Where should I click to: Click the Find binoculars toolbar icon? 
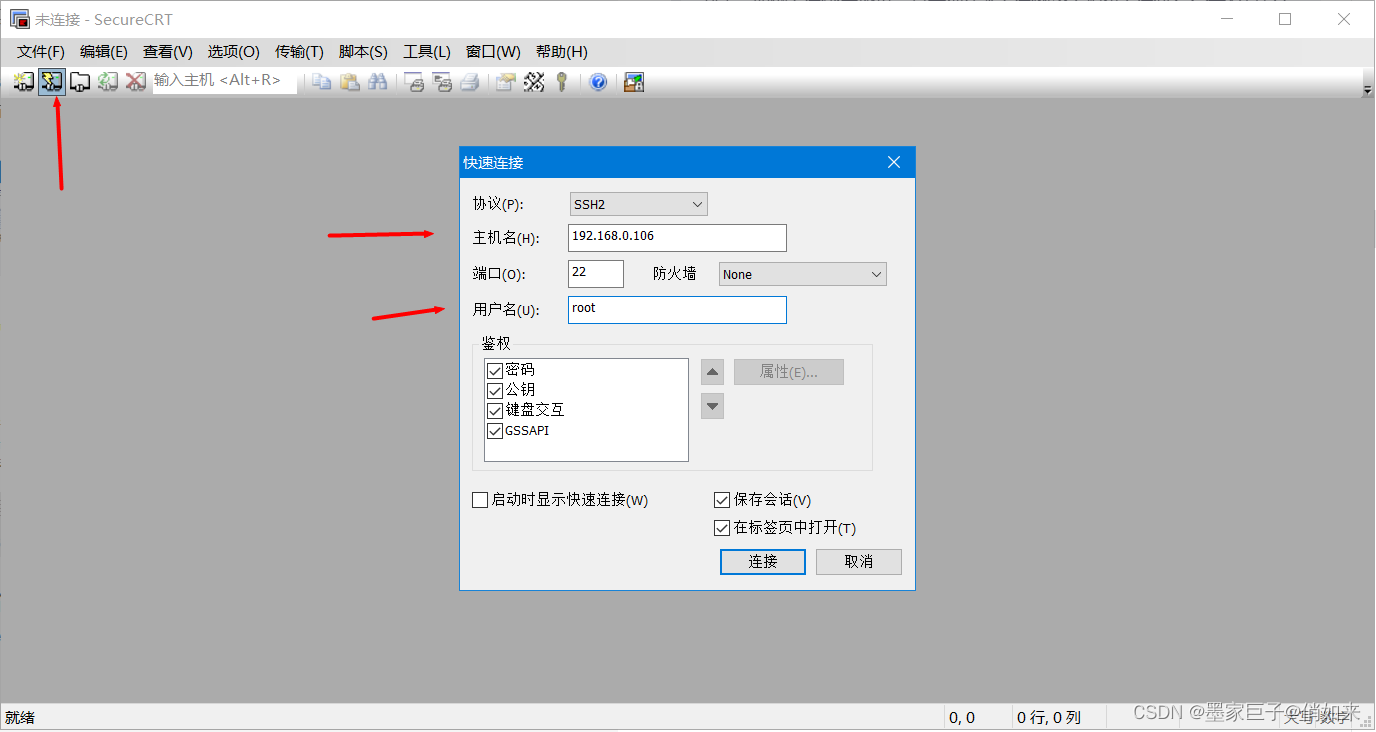tap(377, 82)
